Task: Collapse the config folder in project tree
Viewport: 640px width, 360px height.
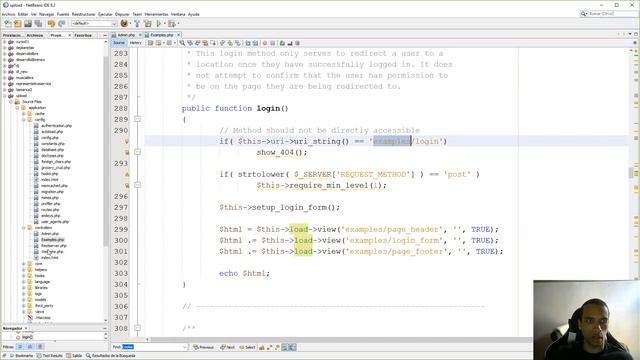Action: coord(24,120)
